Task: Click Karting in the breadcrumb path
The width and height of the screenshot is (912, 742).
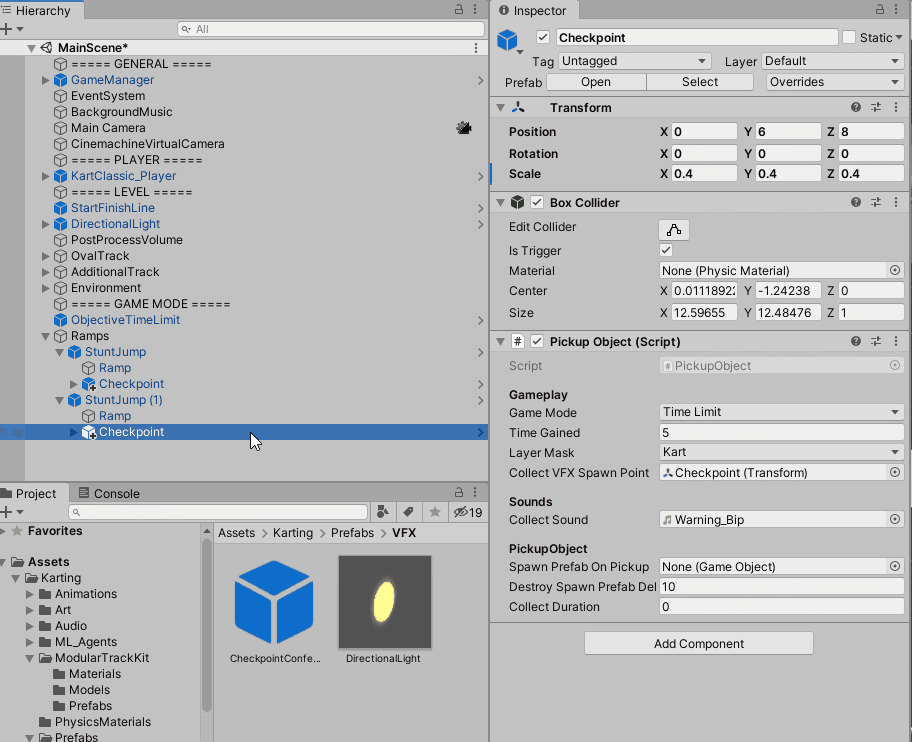Action: coord(293,533)
